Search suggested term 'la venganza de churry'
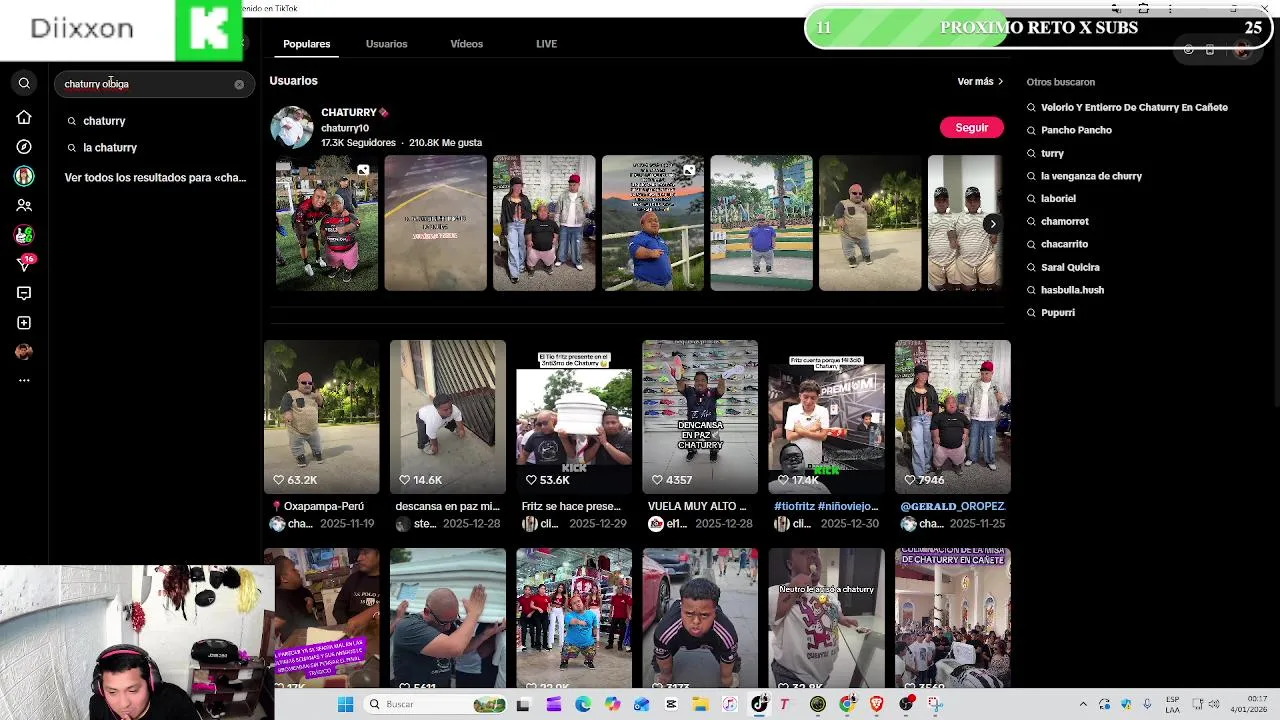Viewport: 1280px width, 720px height. [x=1091, y=176]
